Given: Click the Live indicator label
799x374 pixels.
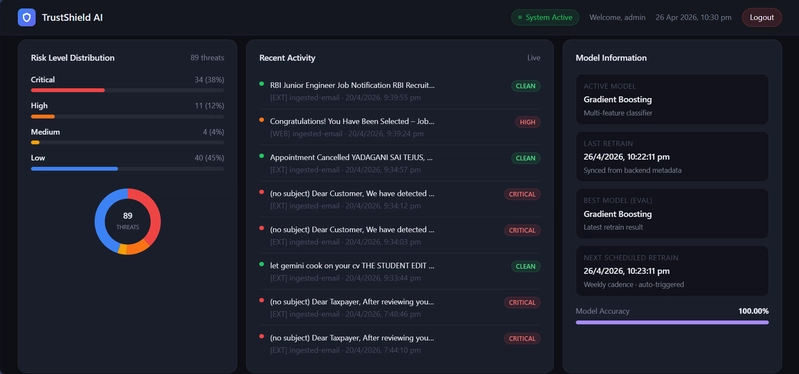Looking at the screenshot, I should pyautogui.click(x=534, y=58).
